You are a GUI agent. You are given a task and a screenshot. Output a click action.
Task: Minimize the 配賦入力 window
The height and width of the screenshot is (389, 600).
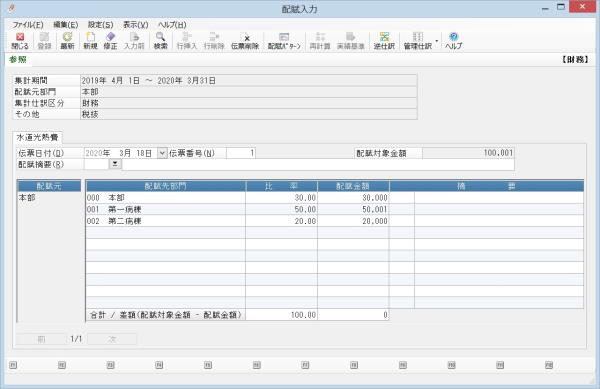[545, 8]
